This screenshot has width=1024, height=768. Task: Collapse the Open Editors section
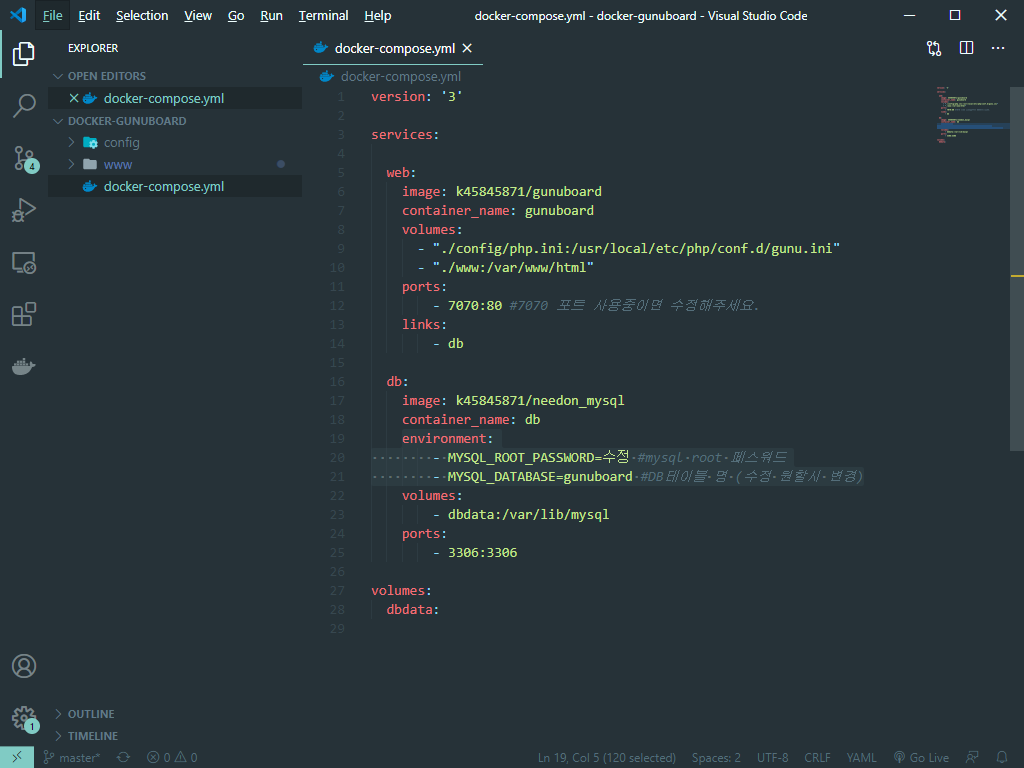(x=106, y=76)
